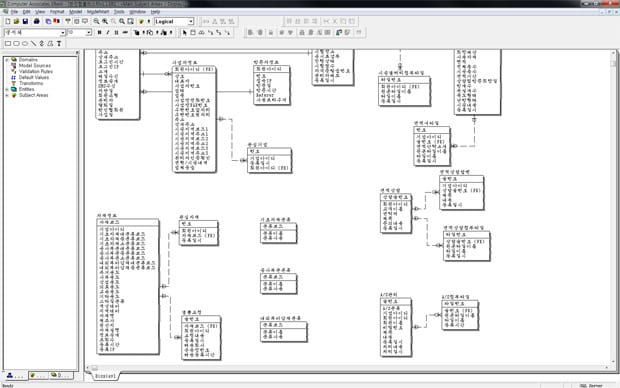Open the Logical model type dropdown
Image resolution: width=620 pixels, height=388 pixels.
coord(191,21)
